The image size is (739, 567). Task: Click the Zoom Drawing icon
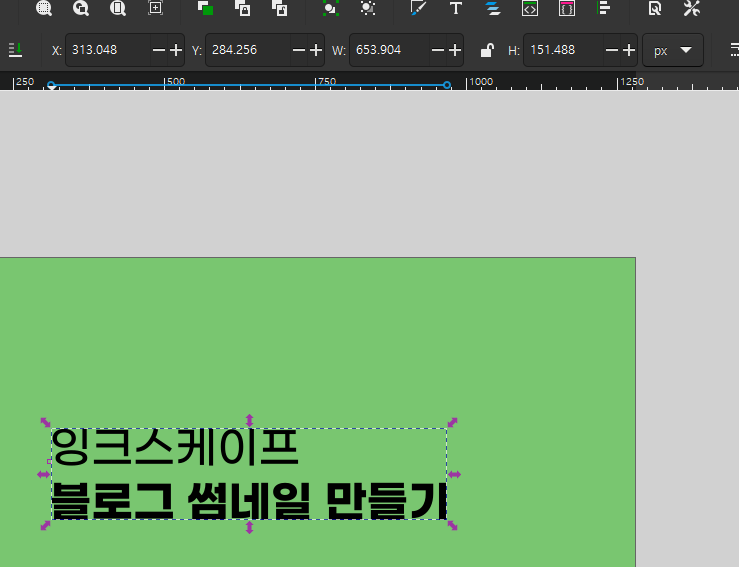pyautogui.click(x=81, y=8)
